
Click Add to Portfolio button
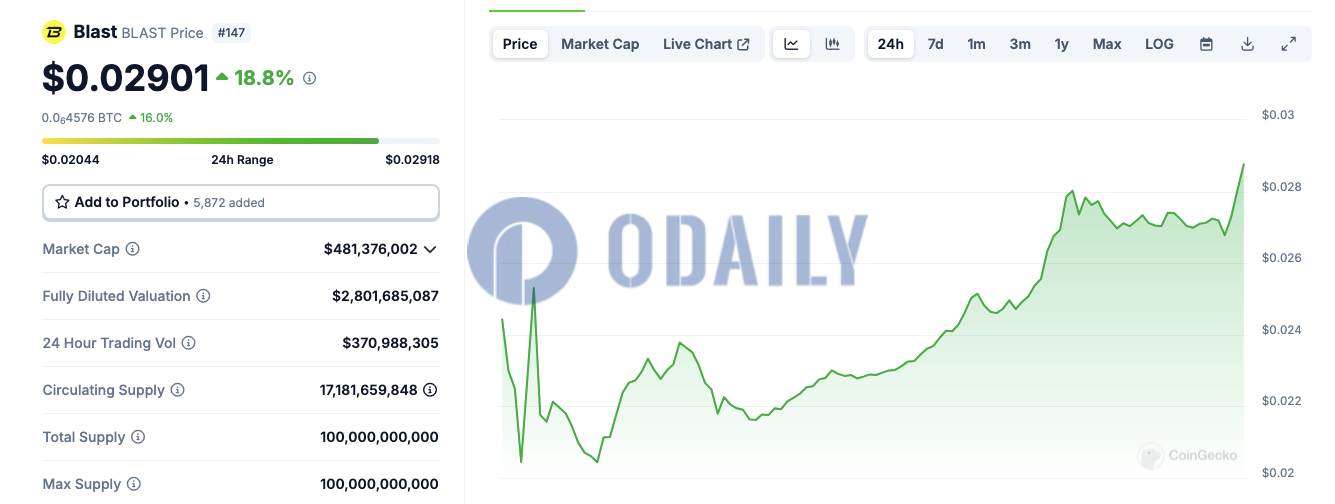(241, 202)
